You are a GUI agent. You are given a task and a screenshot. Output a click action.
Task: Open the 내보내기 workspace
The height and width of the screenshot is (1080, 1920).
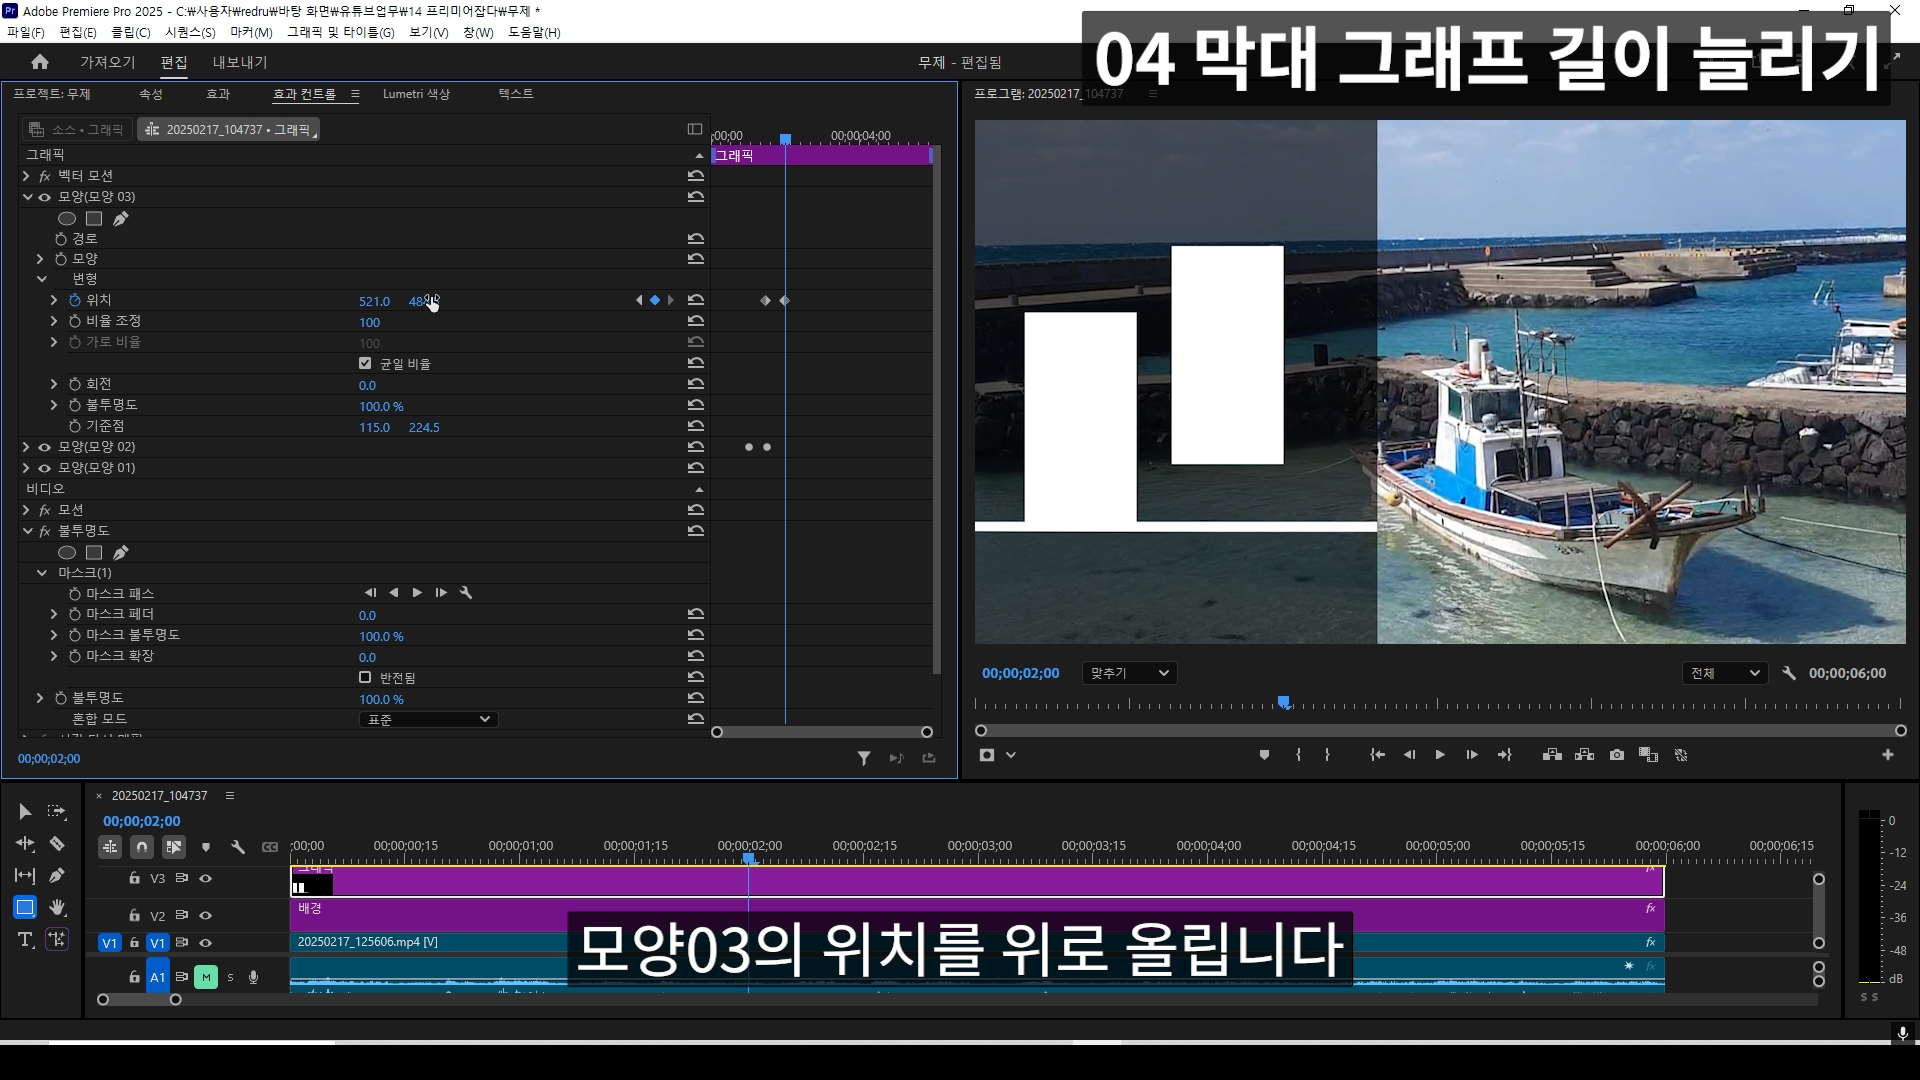click(x=240, y=62)
